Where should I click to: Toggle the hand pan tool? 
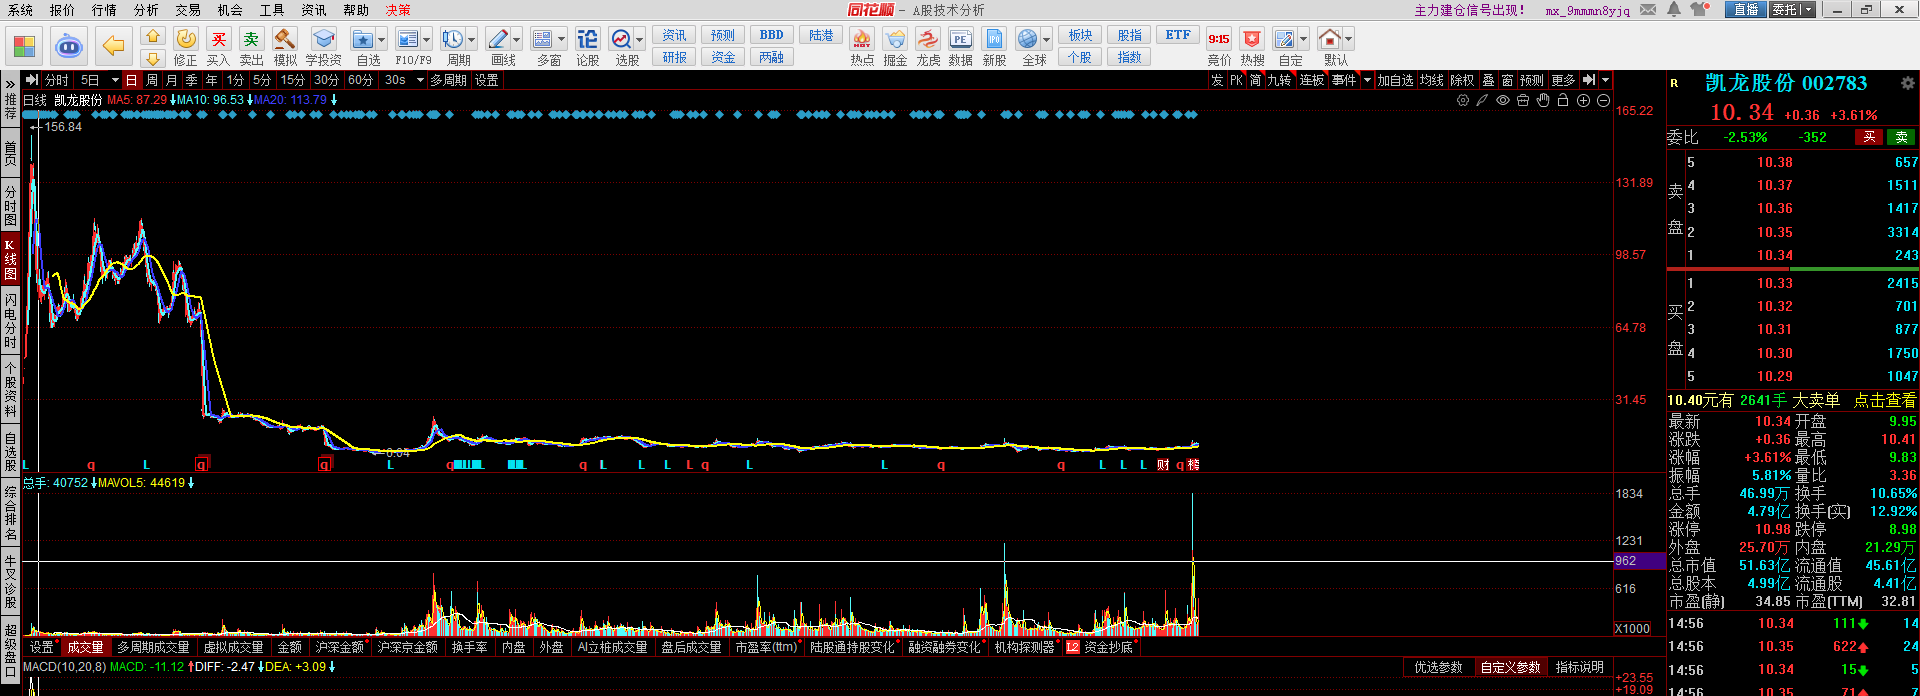(1543, 100)
